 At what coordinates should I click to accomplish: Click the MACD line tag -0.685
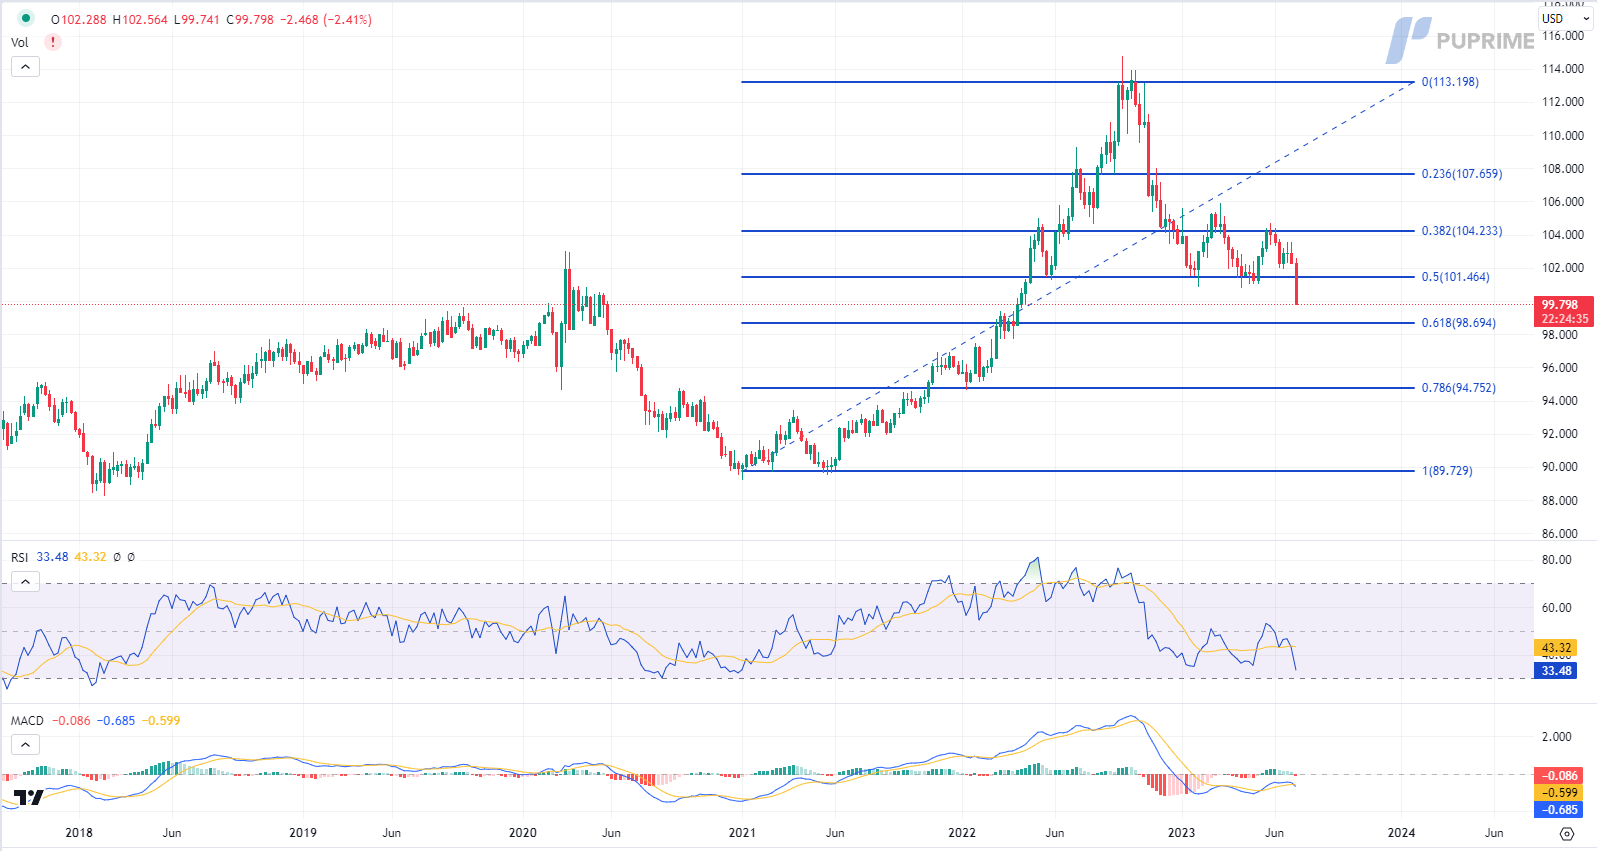click(x=1559, y=810)
